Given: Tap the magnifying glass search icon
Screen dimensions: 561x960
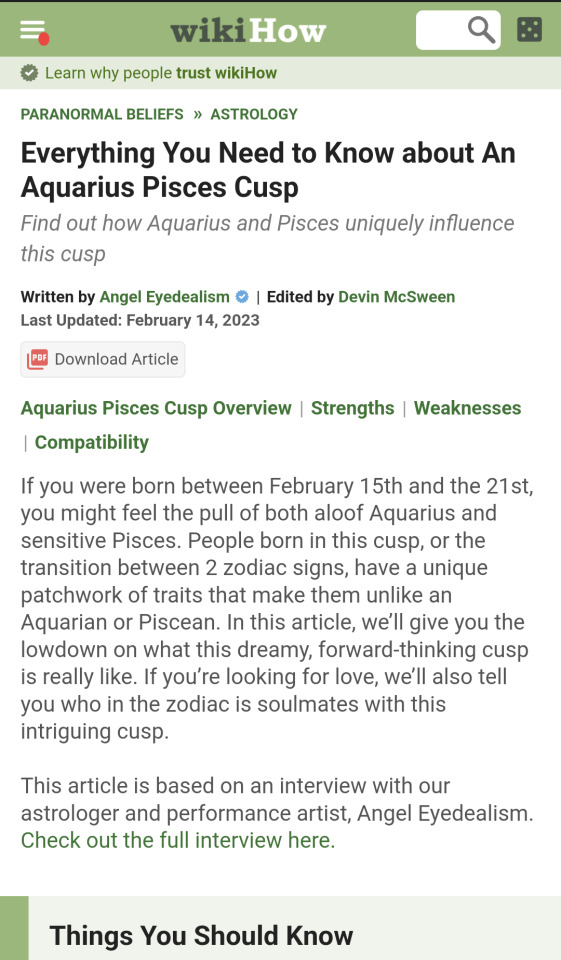Looking at the screenshot, I should [481, 29].
